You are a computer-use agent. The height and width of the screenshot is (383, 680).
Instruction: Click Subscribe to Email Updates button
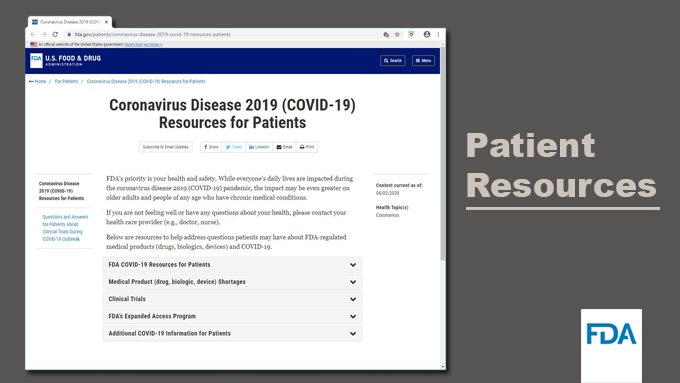[x=166, y=147]
